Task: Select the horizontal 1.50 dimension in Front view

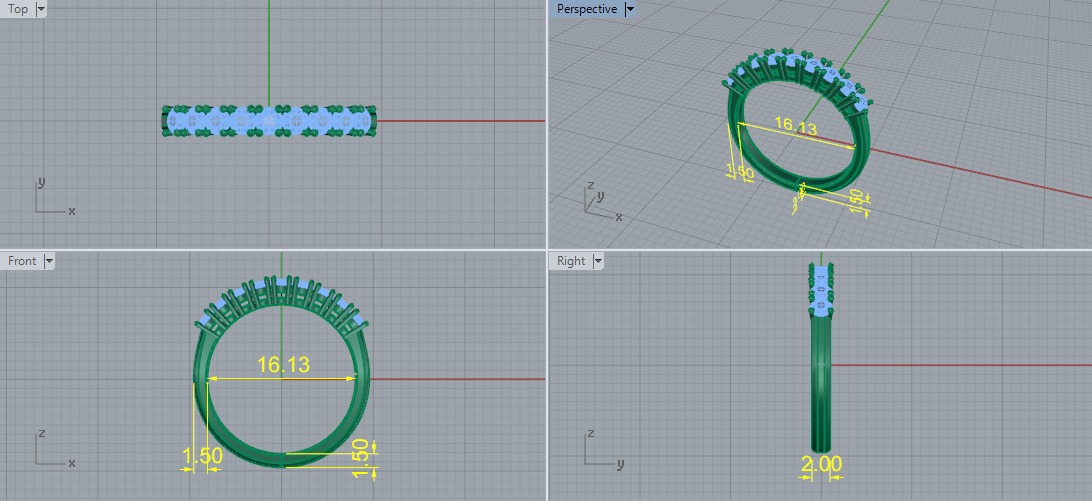Action: [x=202, y=456]
